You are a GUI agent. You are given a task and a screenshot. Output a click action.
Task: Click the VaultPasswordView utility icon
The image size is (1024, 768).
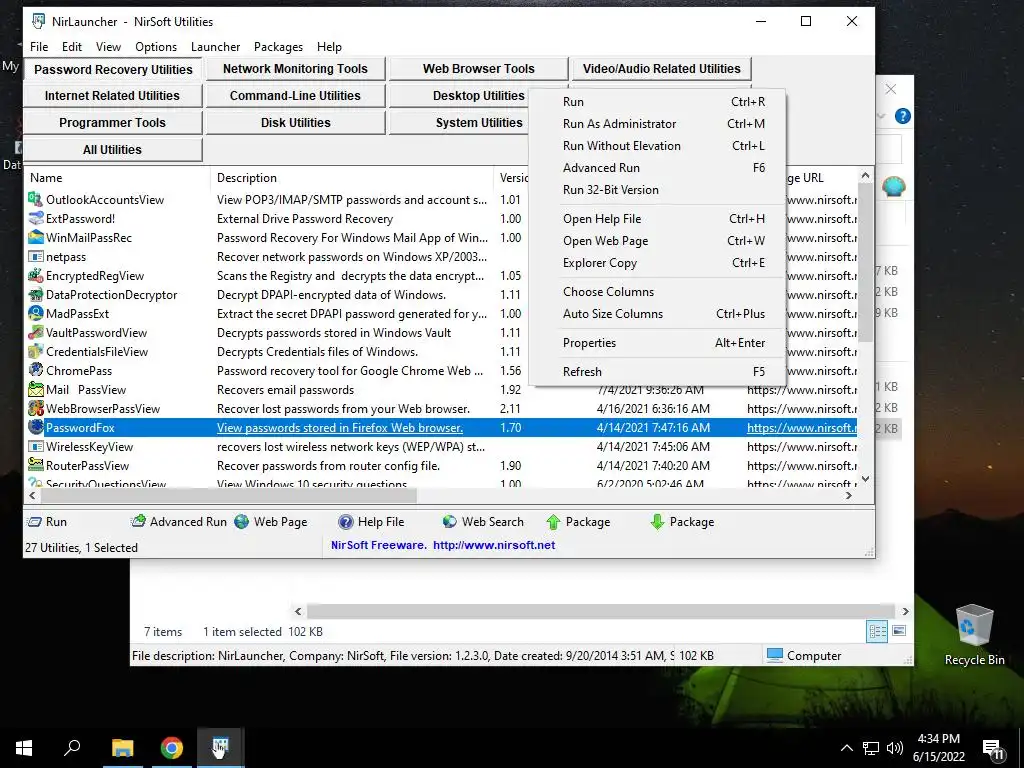35,332
